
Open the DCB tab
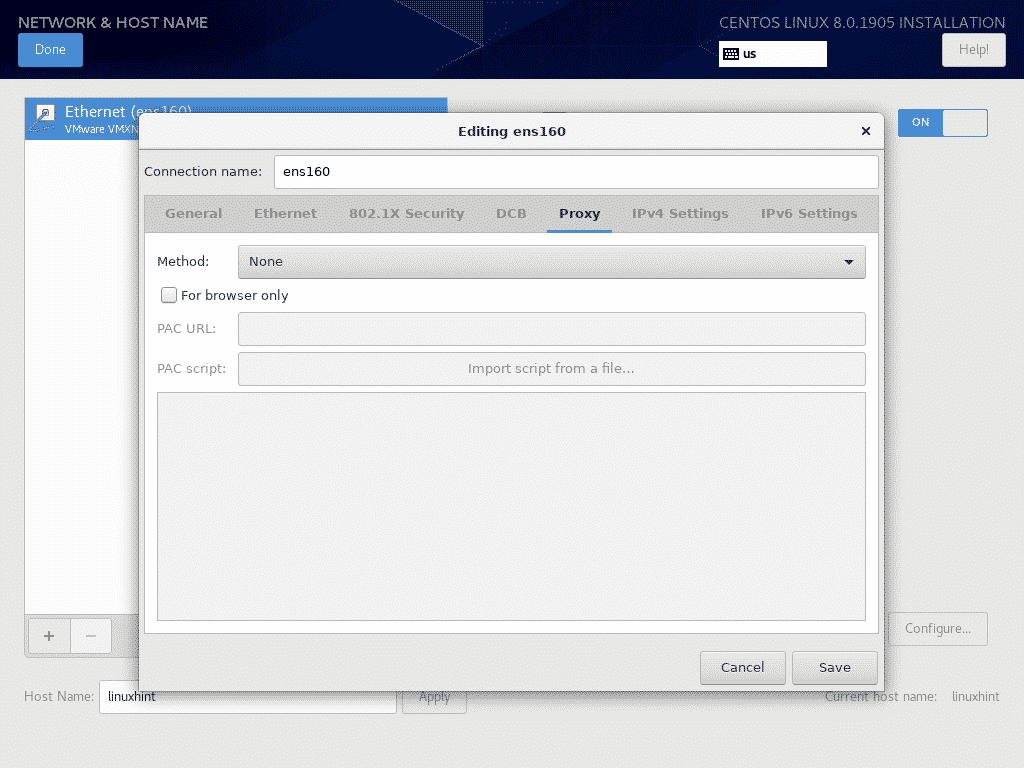point(511,214)
